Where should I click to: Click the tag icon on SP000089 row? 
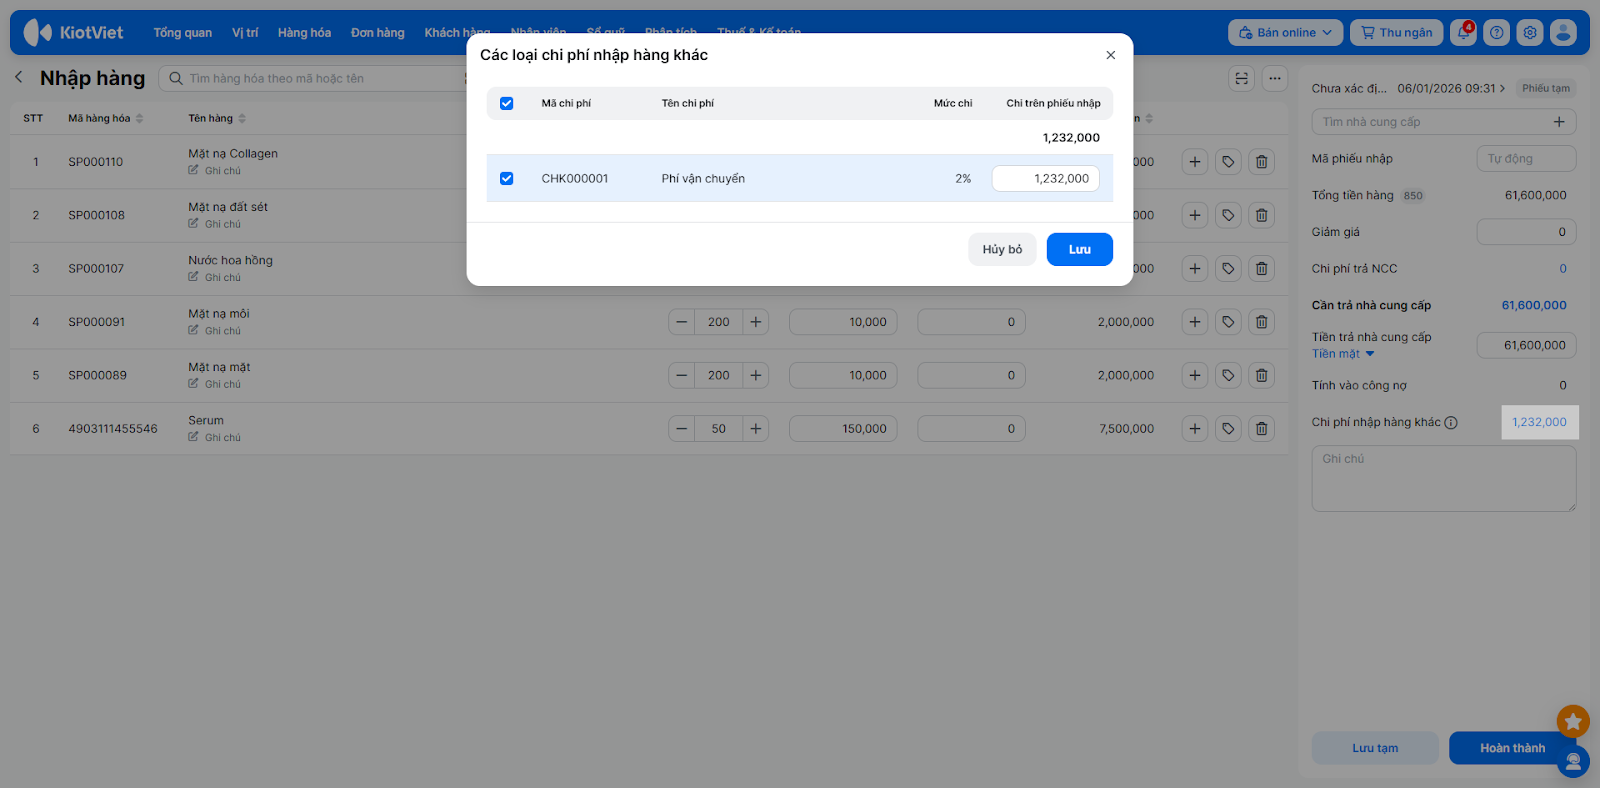point(1228,375)
